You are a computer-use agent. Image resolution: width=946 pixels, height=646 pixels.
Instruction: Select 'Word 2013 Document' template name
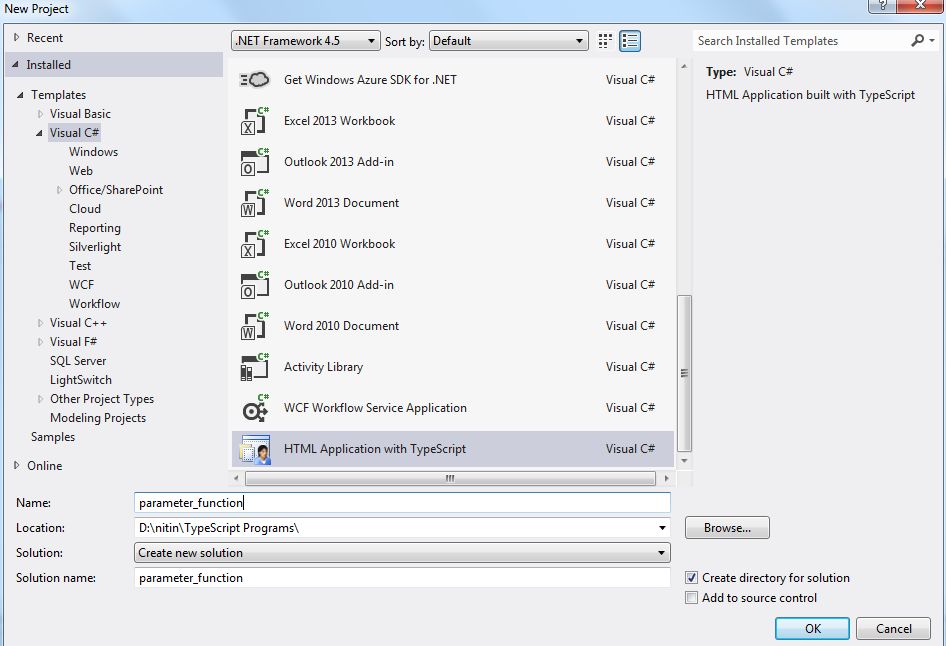pos(341,203)
